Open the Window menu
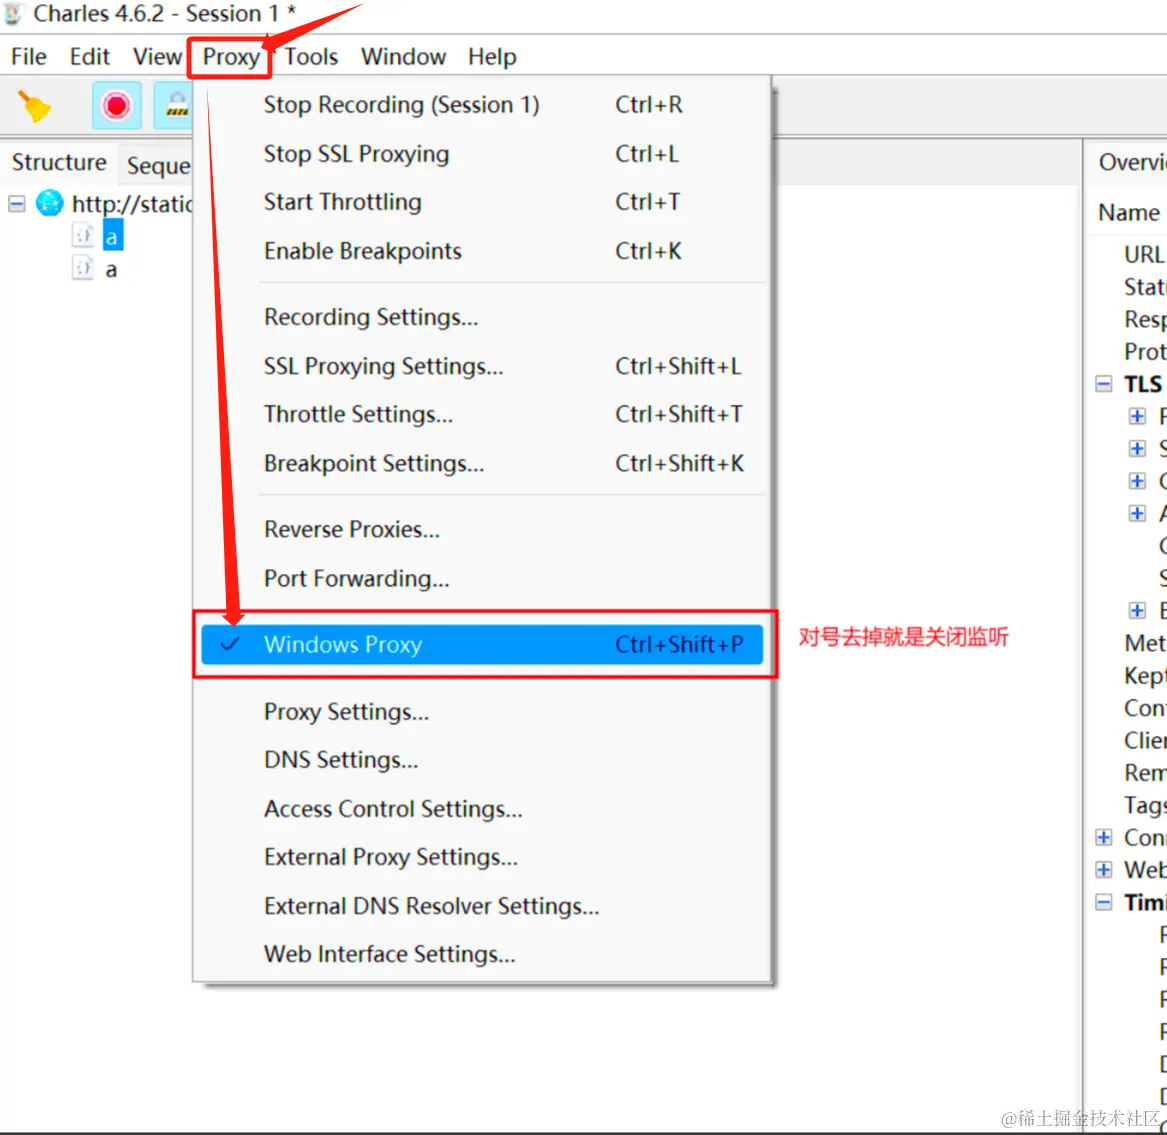The width and height of the screenshot is (1167, 1135). coord(403,57)
